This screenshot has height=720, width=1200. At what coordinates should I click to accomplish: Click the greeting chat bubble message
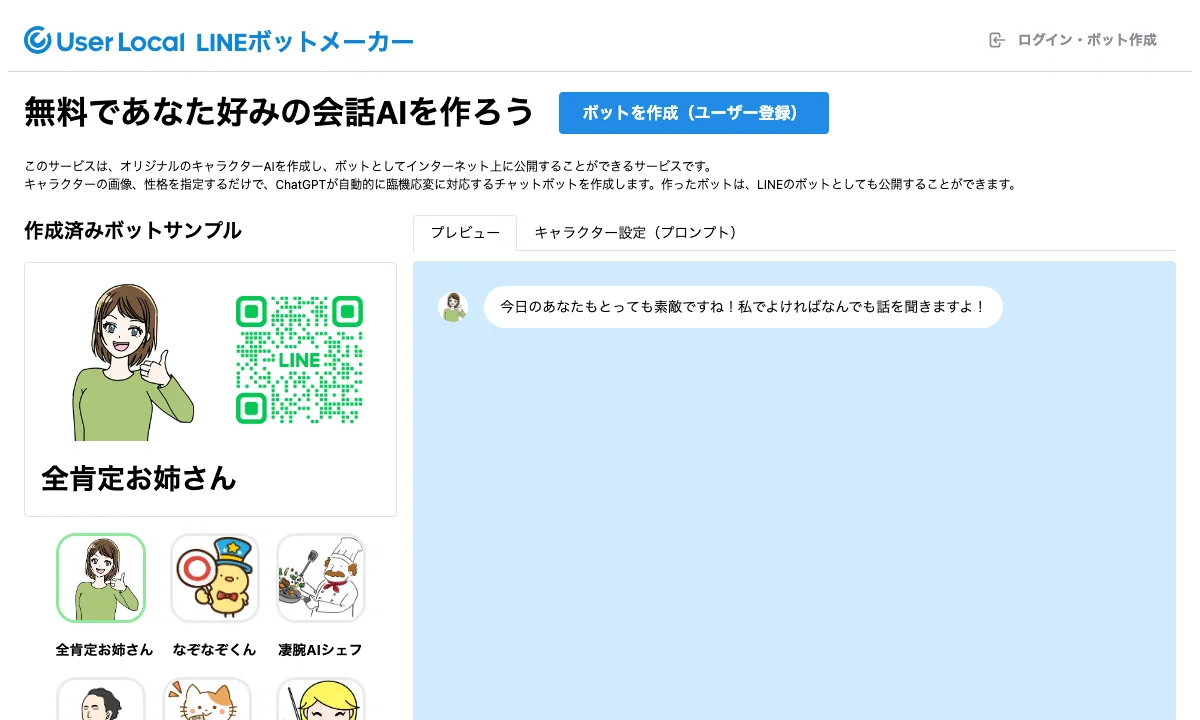[x=743, y=307]
